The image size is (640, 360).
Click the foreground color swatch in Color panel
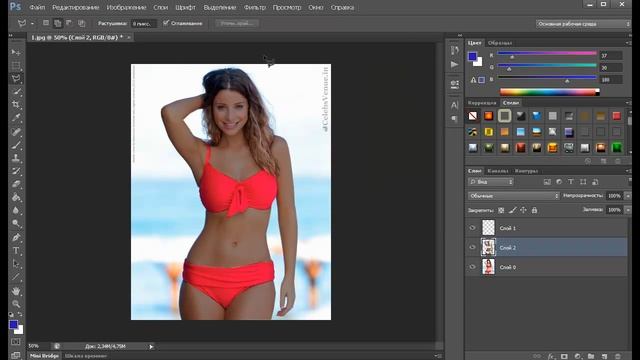(x=472, y=56)
